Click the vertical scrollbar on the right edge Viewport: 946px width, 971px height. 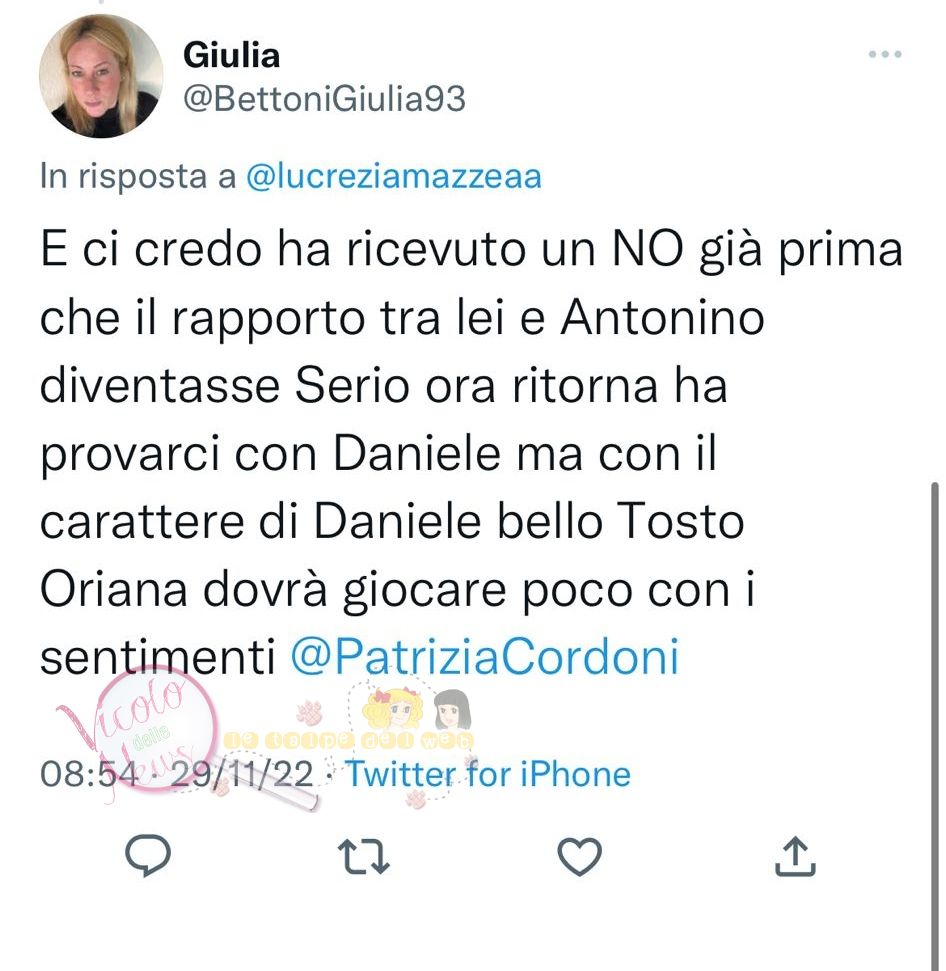[x=935, y=726]
